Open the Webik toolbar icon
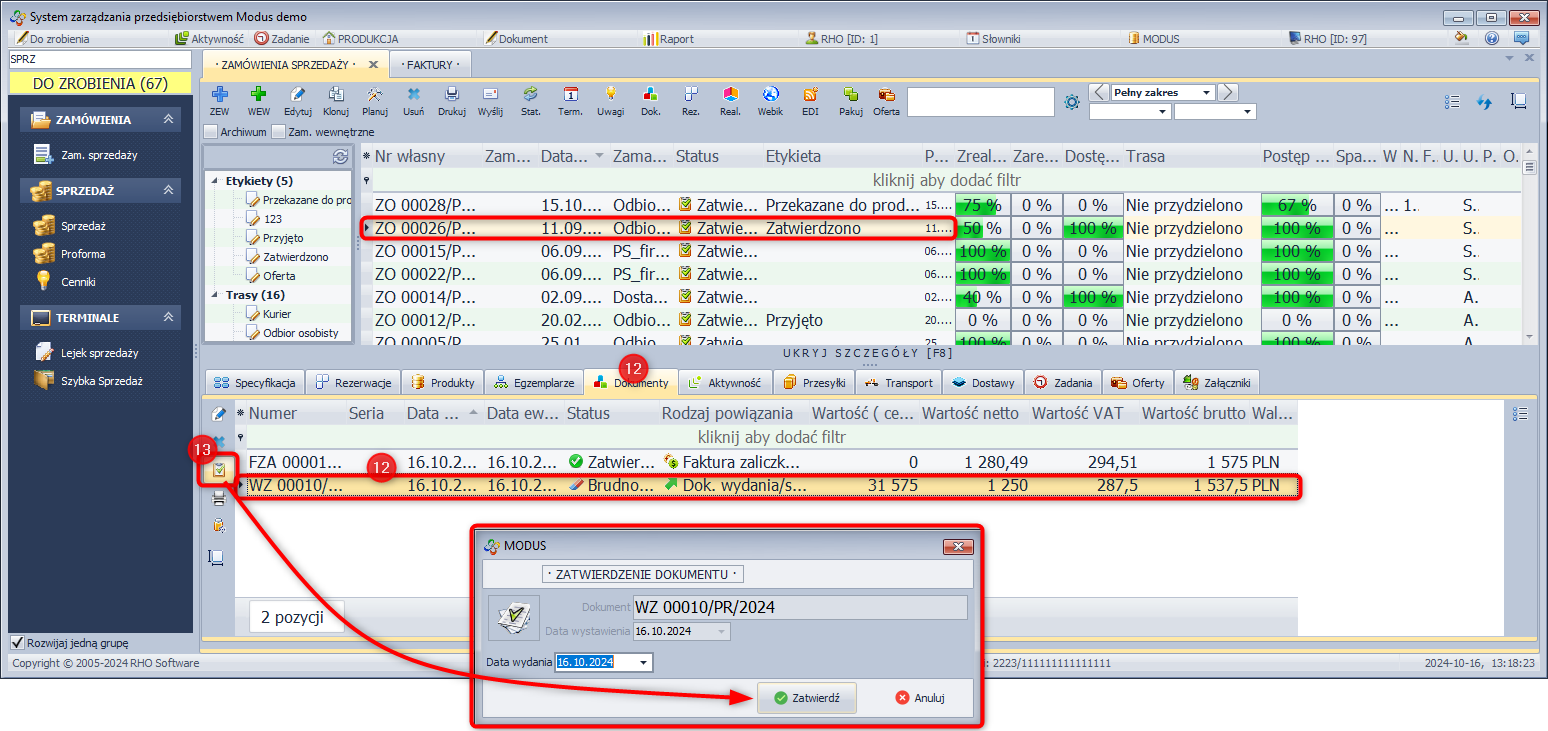 pos(770,94)
